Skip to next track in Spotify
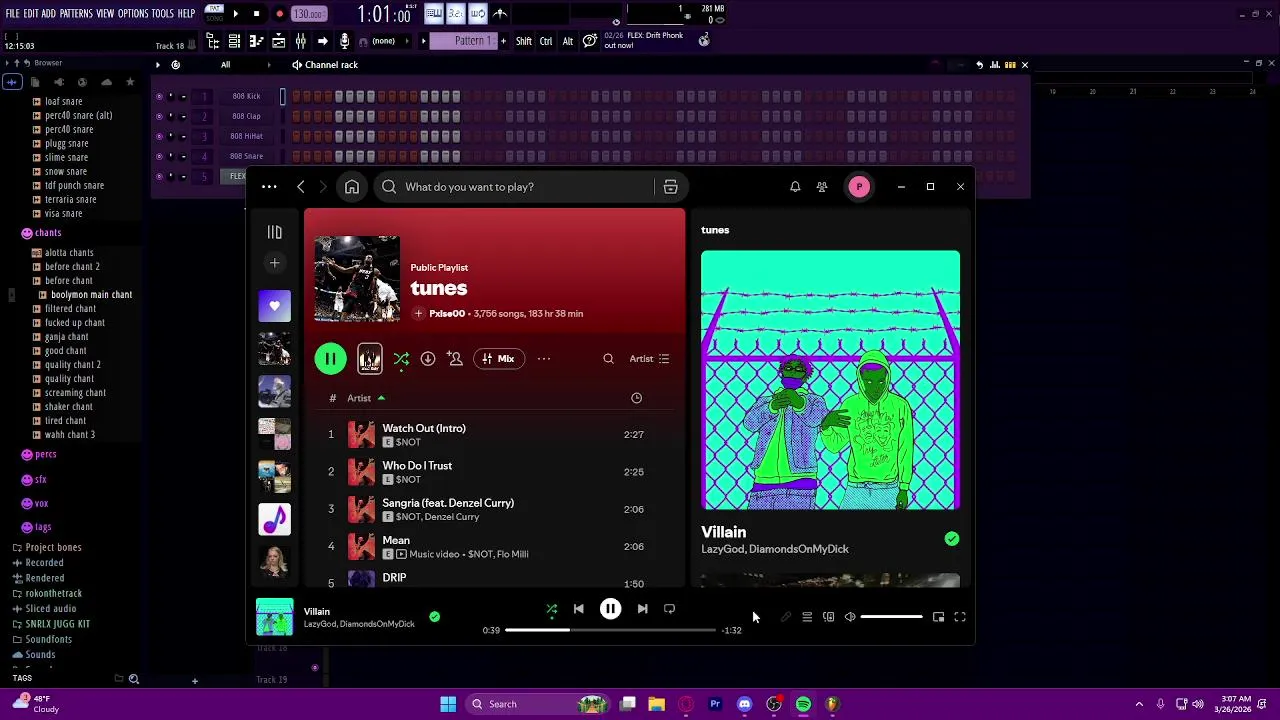 (x=642, y=608)
